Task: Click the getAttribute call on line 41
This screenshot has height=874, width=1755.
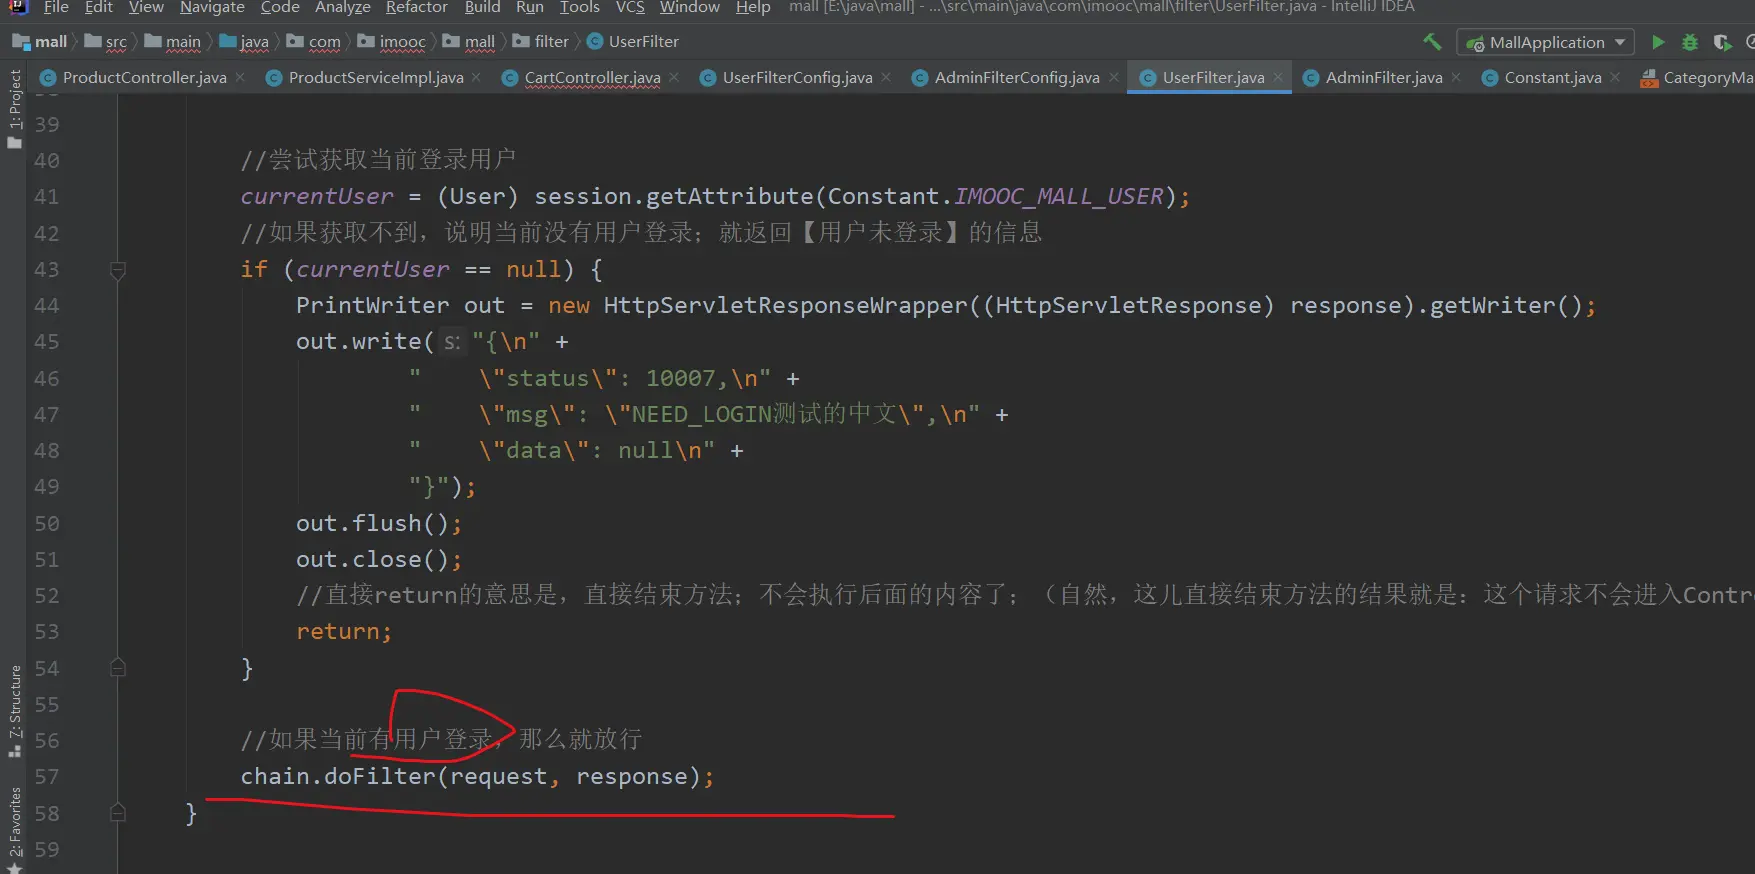Action: point(730,197)
